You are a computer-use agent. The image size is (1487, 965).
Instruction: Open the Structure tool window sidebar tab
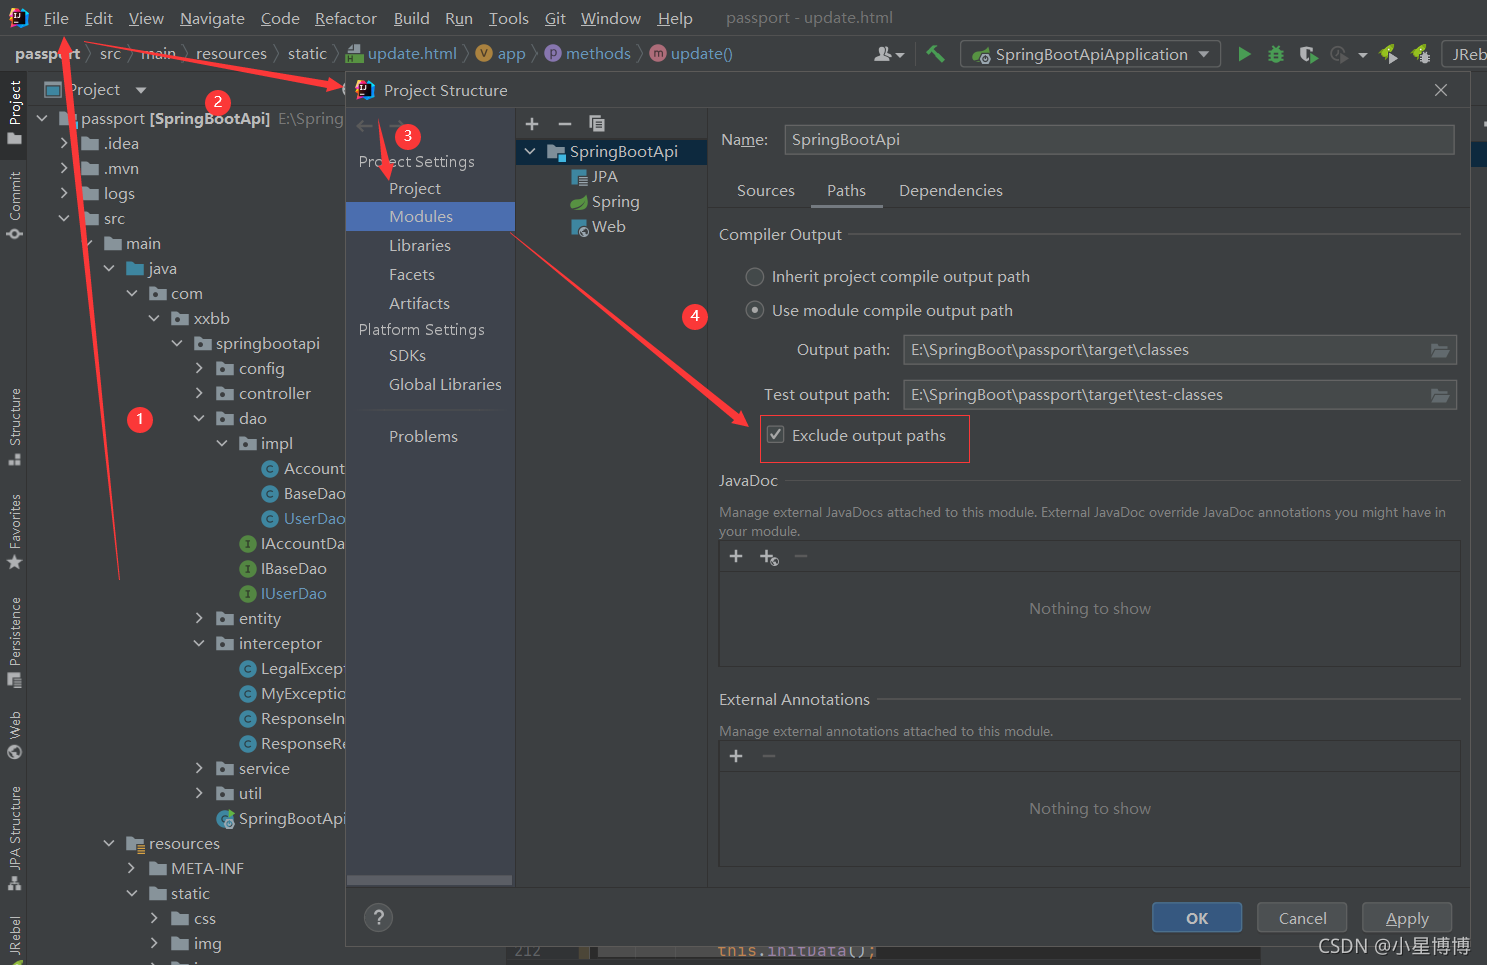(x=14, y=427)
